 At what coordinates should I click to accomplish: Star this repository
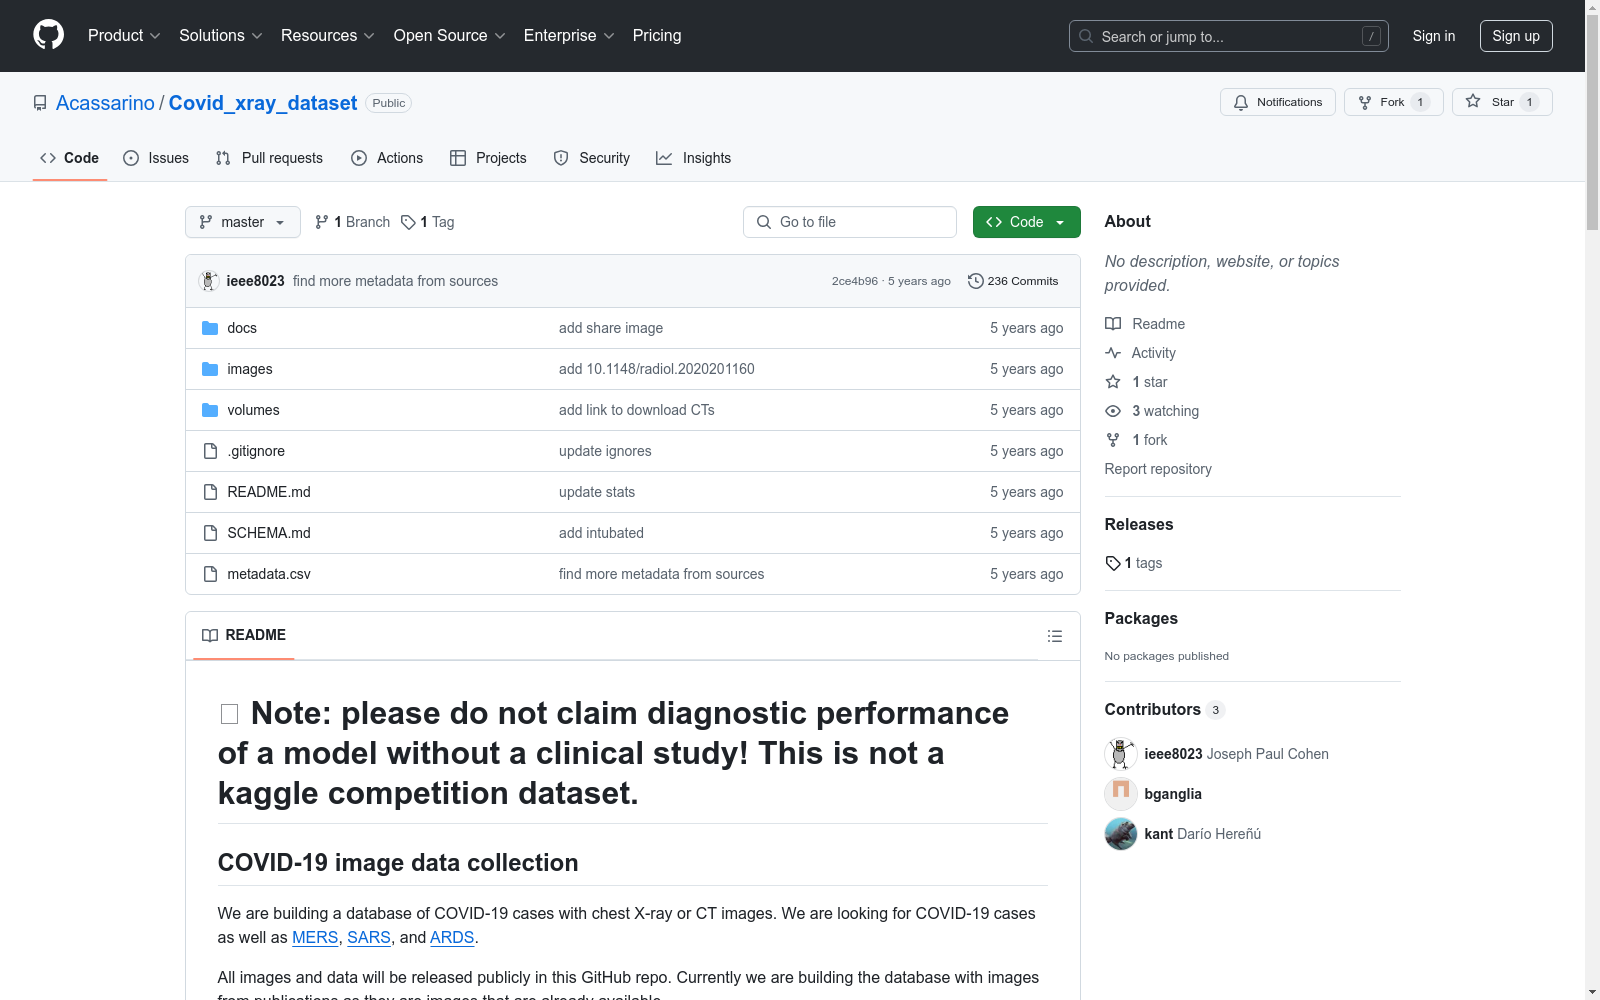point(1502,102)
